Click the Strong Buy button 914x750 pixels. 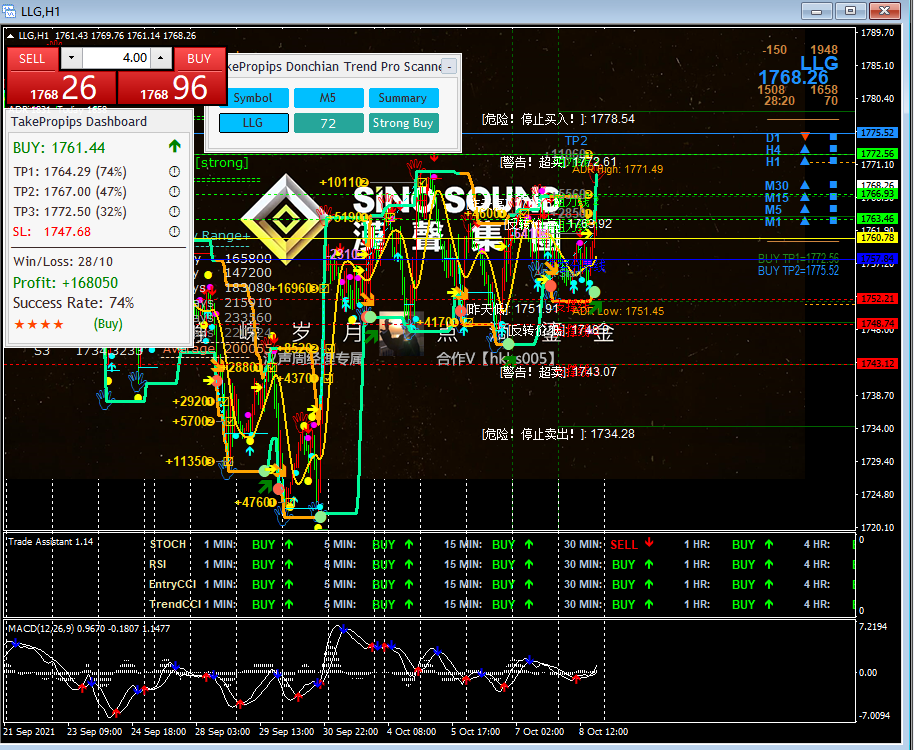tap(403, 123)
